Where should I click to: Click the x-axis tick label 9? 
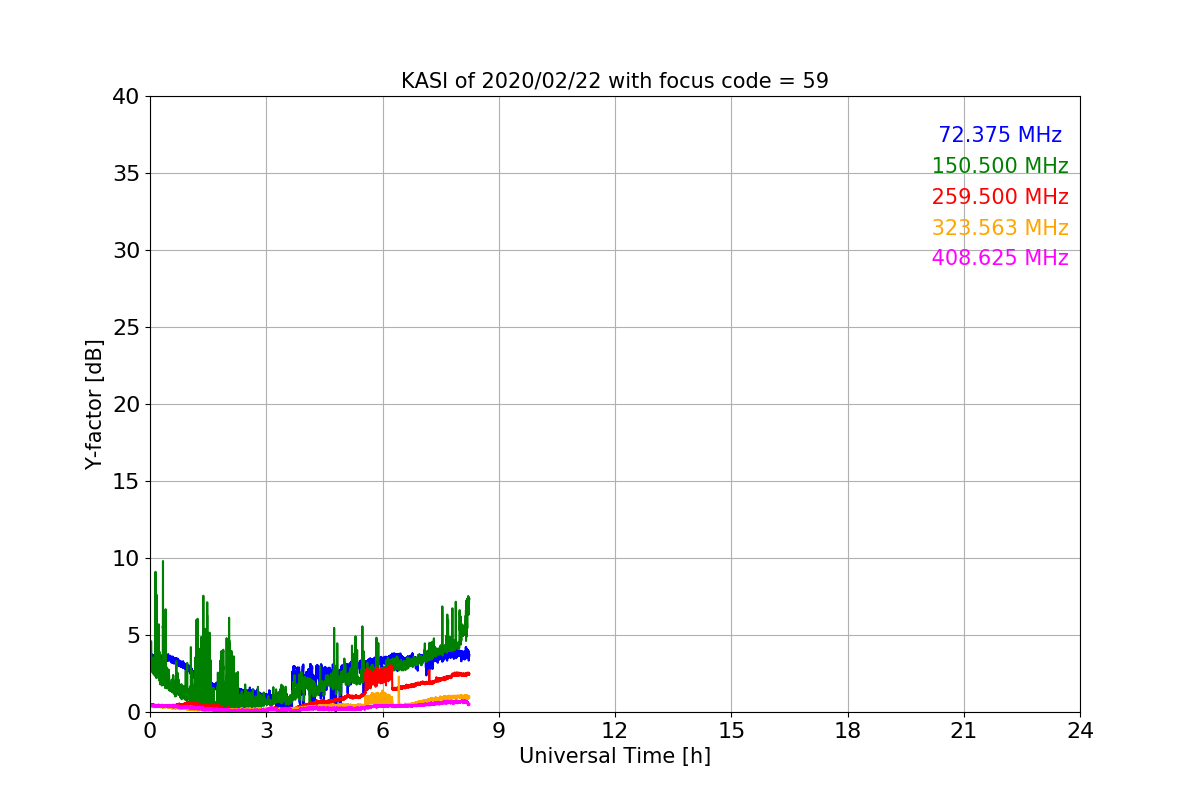pyautogui.click(x=499, y=731)
